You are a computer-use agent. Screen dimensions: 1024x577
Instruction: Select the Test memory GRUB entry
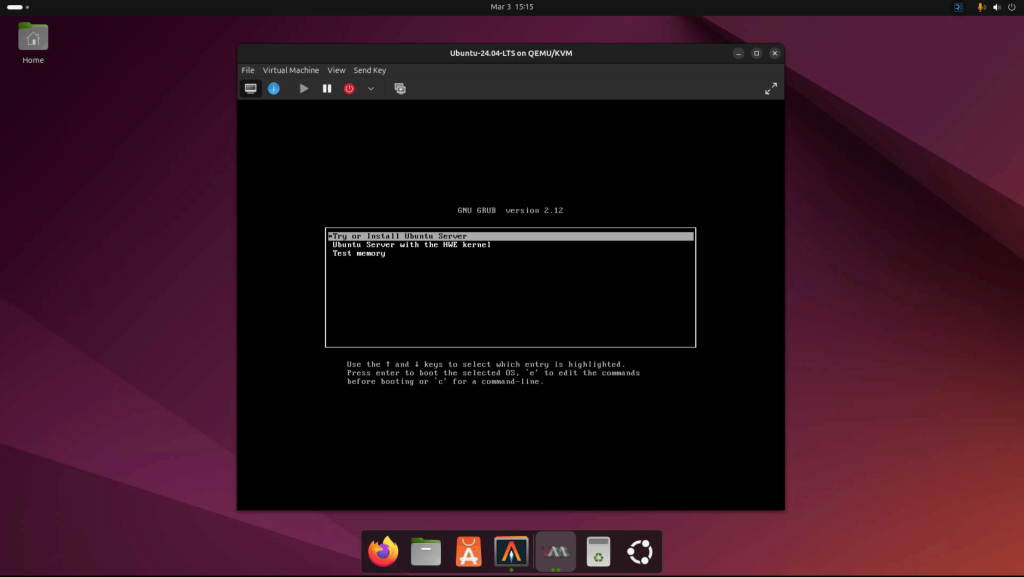pos(360,252)
